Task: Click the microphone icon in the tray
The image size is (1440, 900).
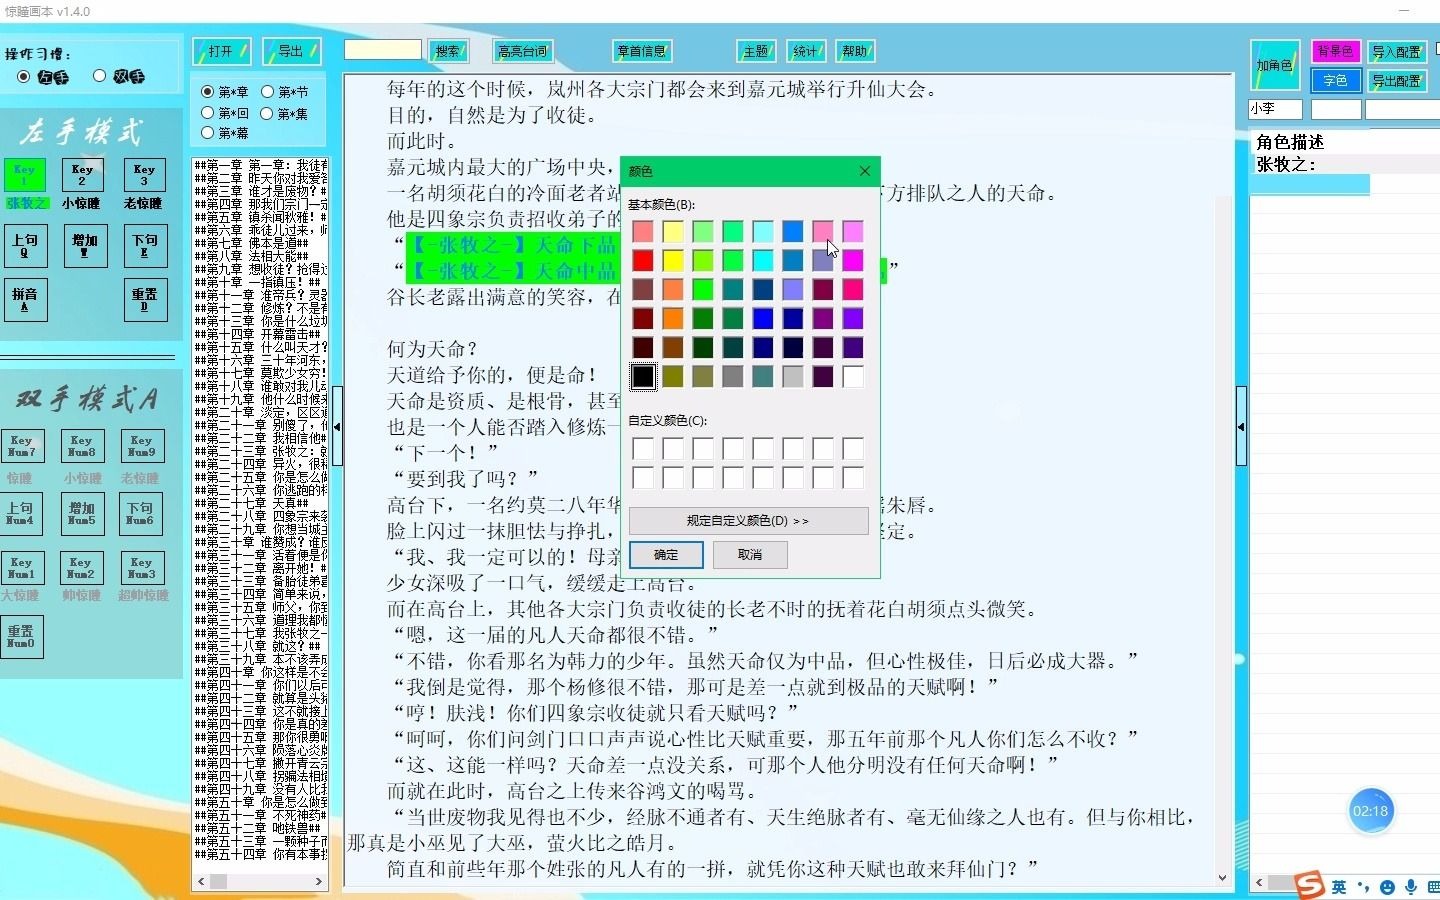Action: click(x=1411, y=887)
